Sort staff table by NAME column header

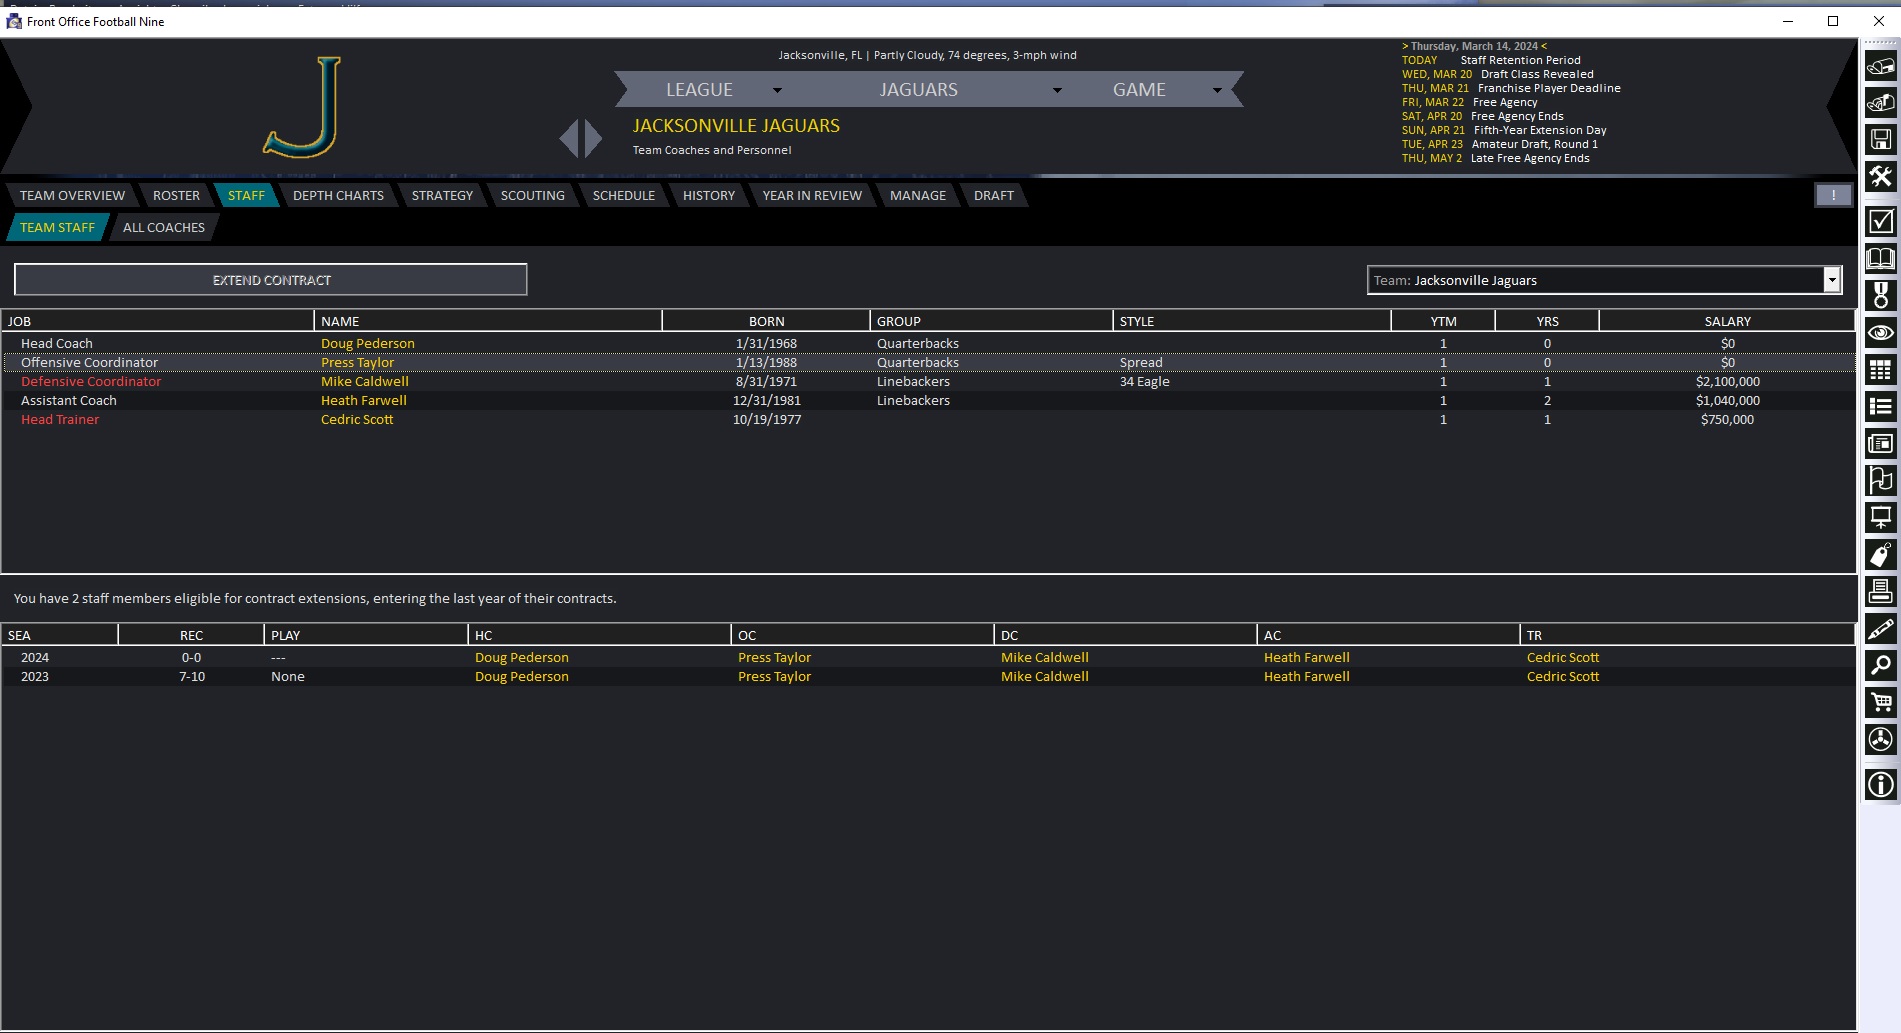pos(488,321)
